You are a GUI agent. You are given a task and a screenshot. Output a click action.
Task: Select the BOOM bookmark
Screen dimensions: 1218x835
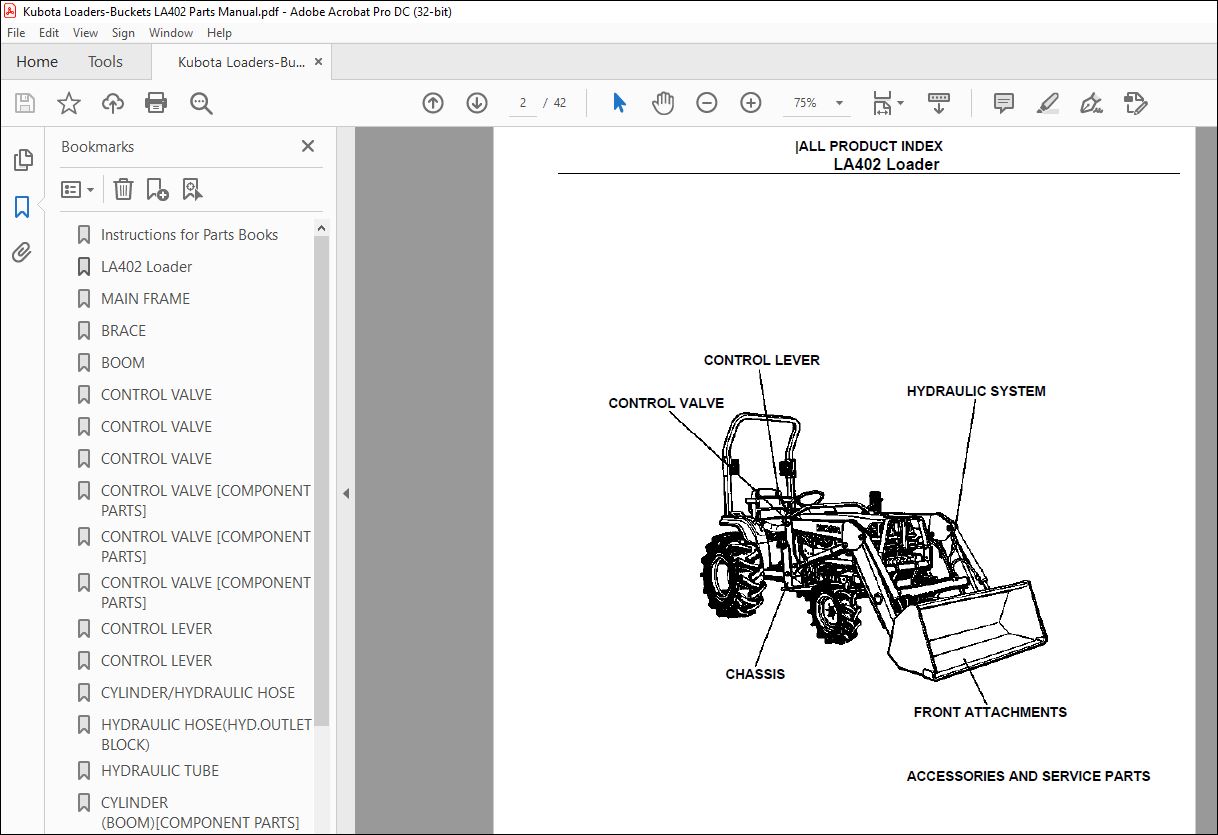point(123,362)
